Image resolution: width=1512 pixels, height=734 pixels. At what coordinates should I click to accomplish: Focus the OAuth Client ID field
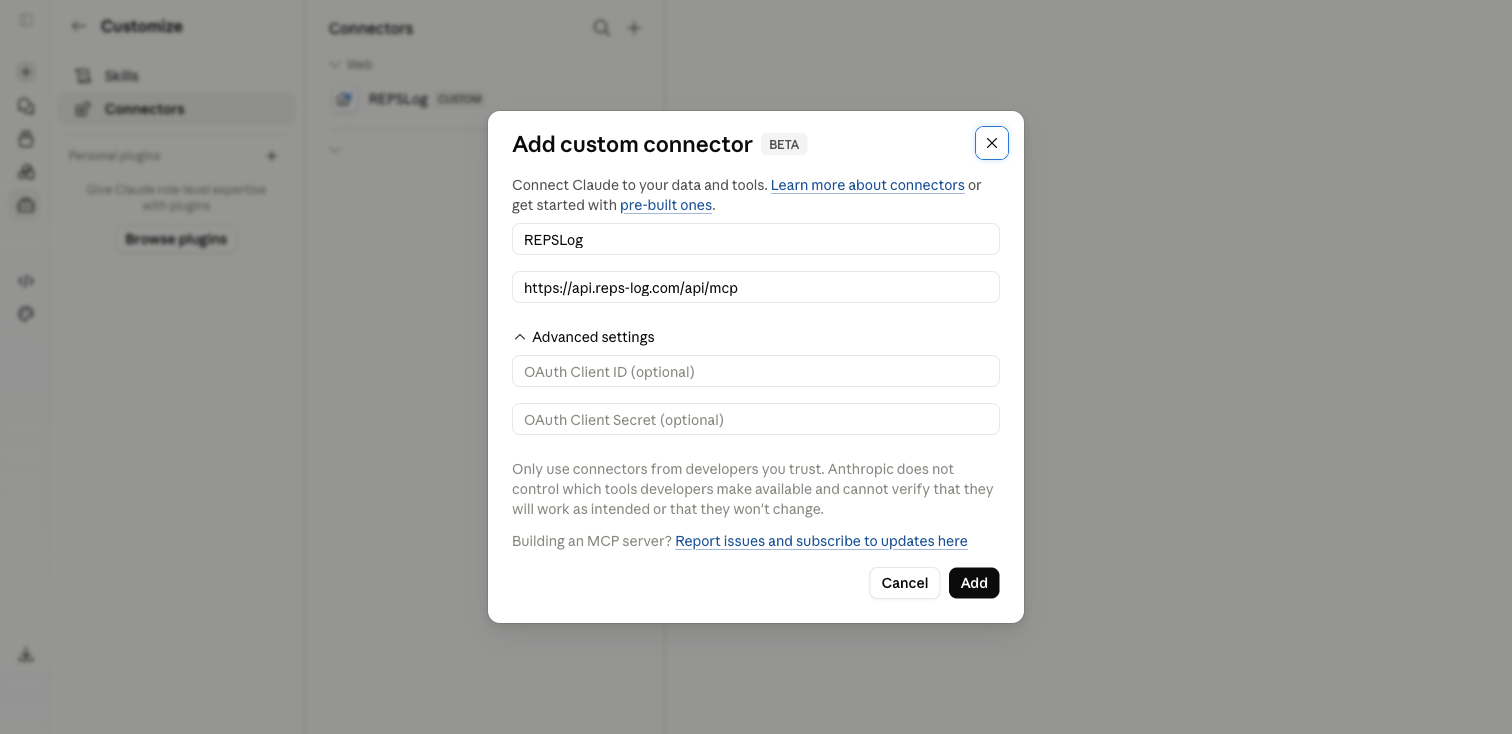[x=755, y=371]
